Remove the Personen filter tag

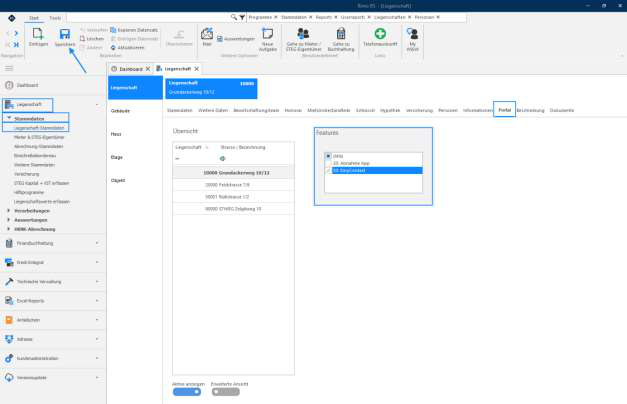(438, 17)
